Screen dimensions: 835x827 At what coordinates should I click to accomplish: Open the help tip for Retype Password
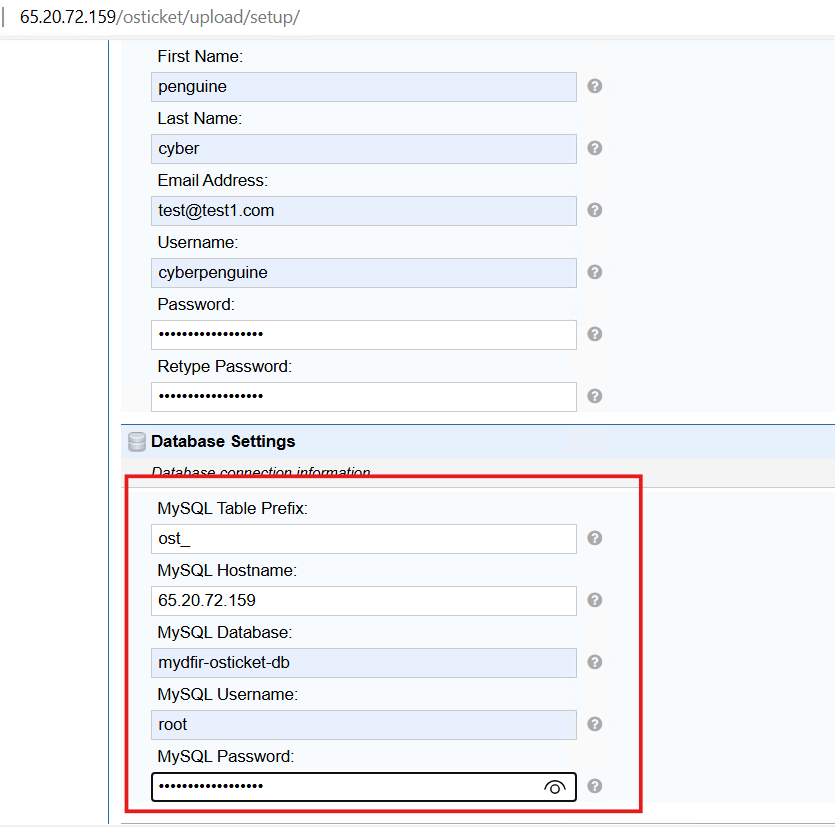click(x=594, y=396)
